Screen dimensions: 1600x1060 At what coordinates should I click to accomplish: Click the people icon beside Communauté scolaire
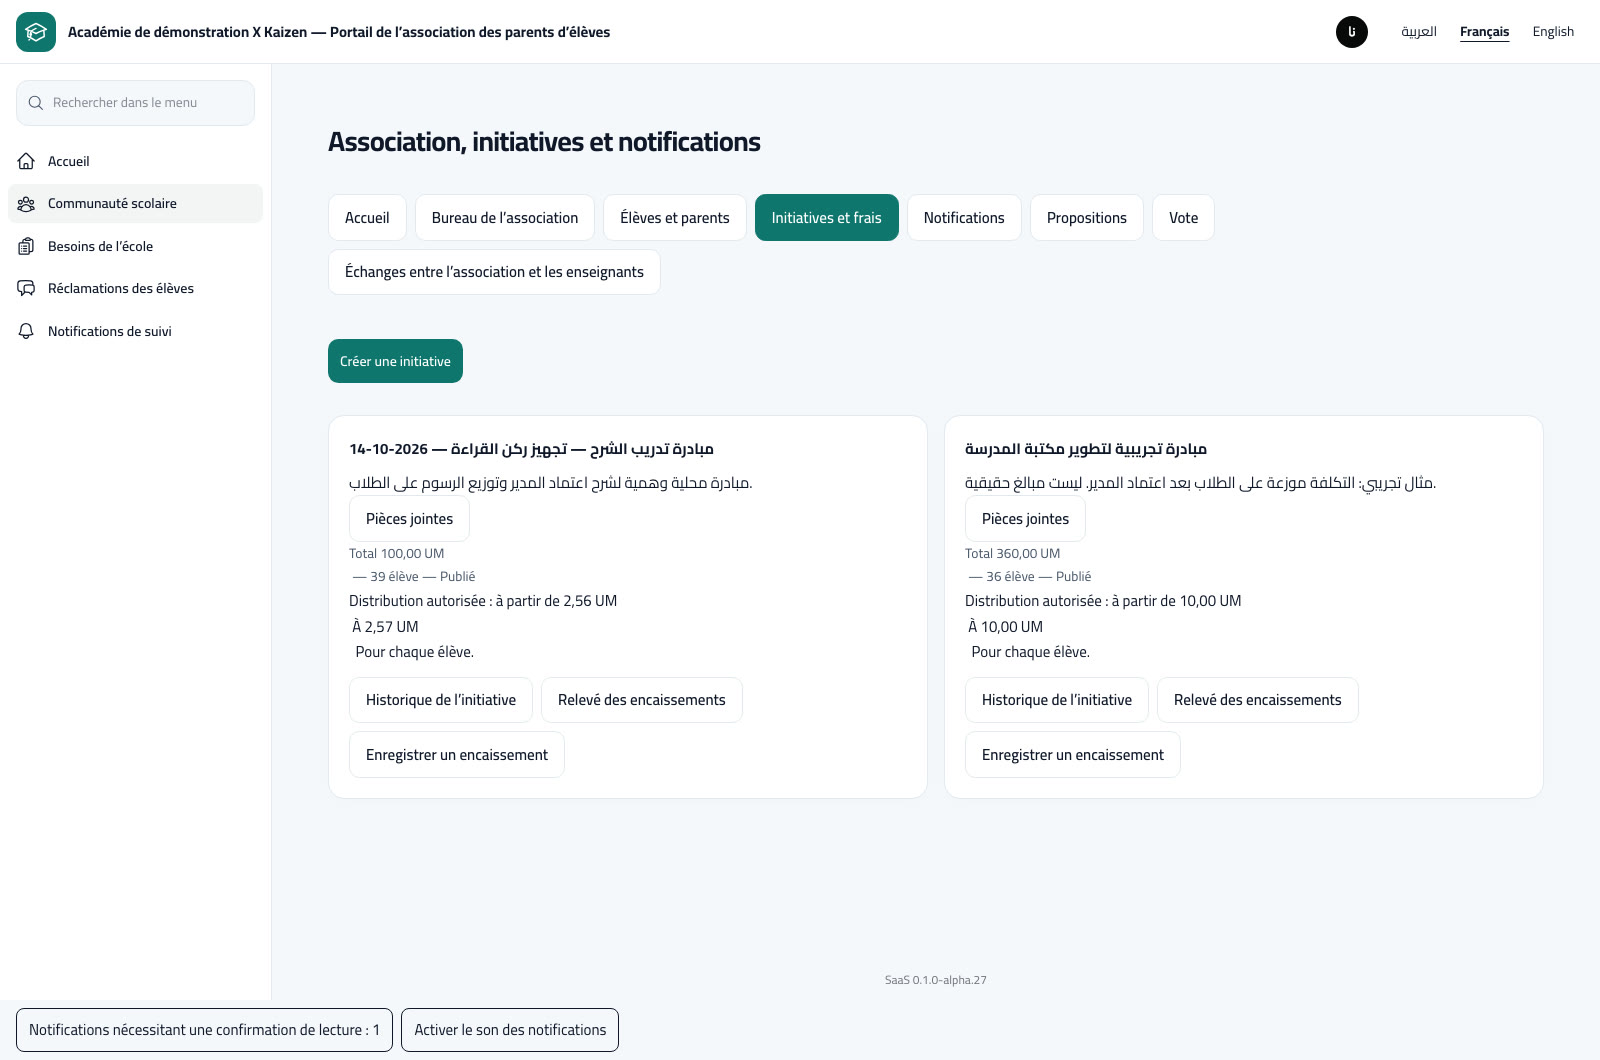point(27,204)
